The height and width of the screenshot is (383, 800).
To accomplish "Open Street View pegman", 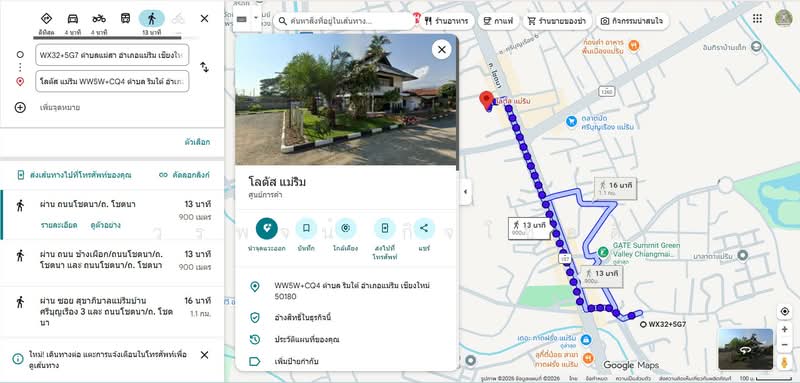I will point(784,363).
